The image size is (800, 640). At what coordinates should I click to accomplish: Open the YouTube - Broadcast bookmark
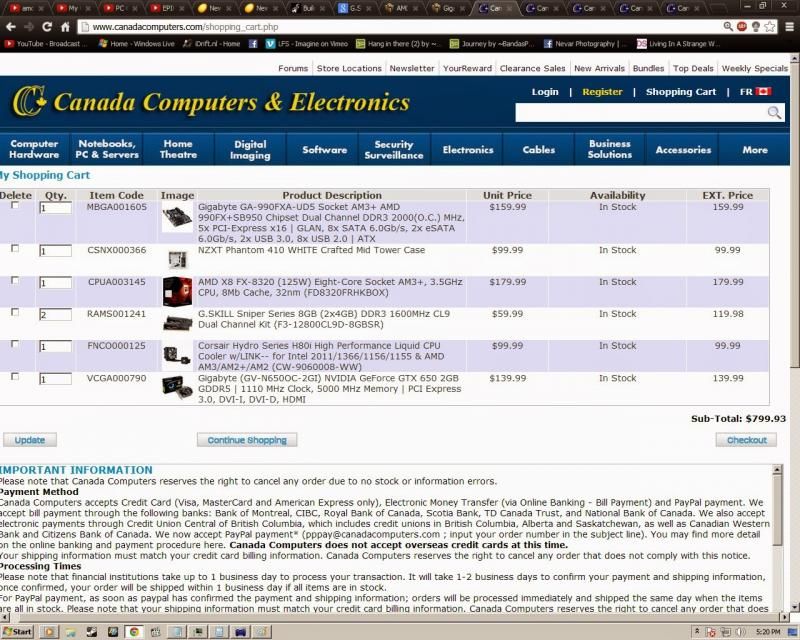[x=46, y=44]
